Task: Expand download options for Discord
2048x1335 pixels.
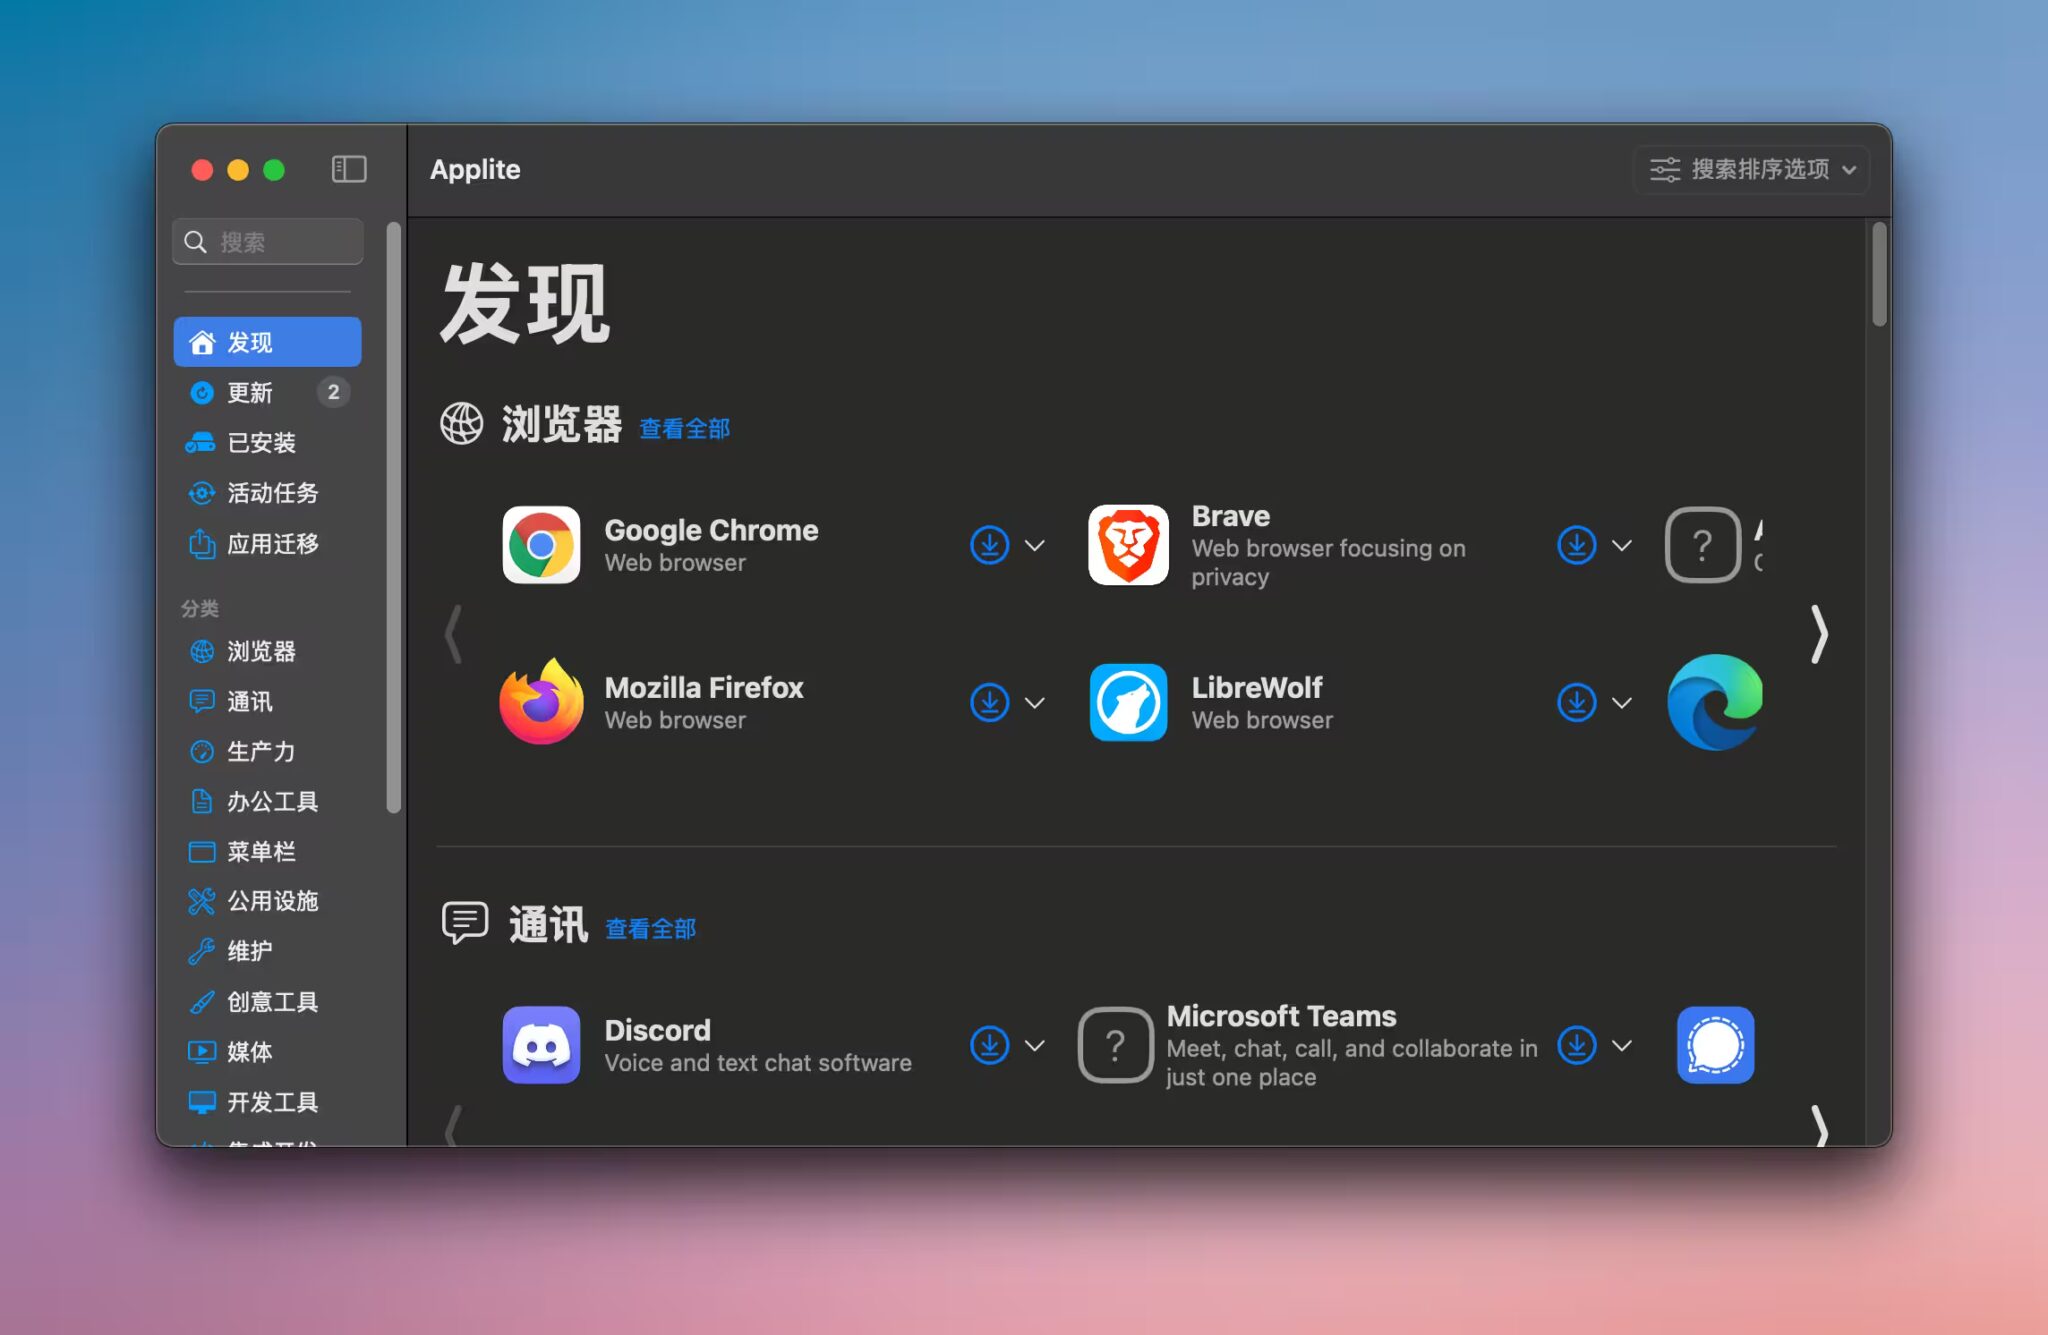Action: 1035,1045
